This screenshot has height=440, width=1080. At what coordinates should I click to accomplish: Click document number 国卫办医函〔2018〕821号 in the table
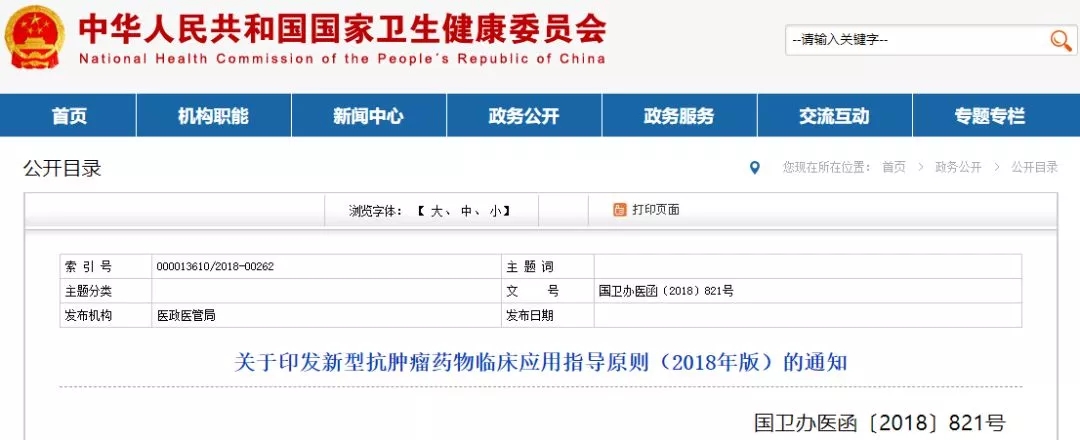point(666,291)
